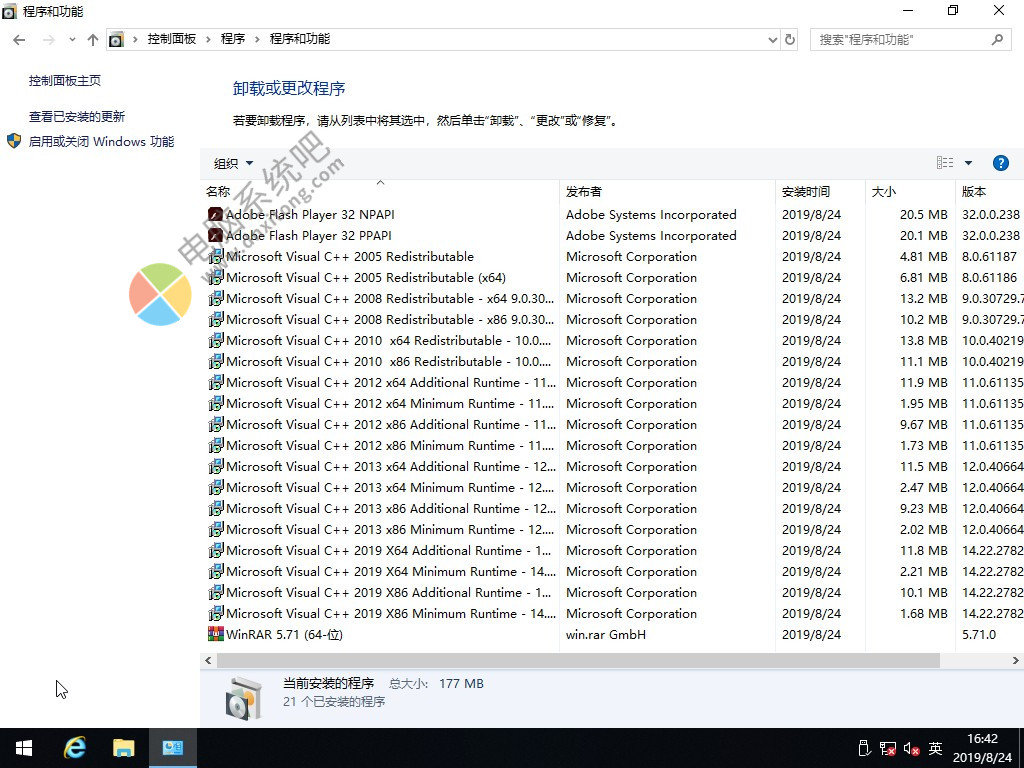Screen dimensions: 1024x768
Task: Click the view layout icon
Action: (945, 163)
